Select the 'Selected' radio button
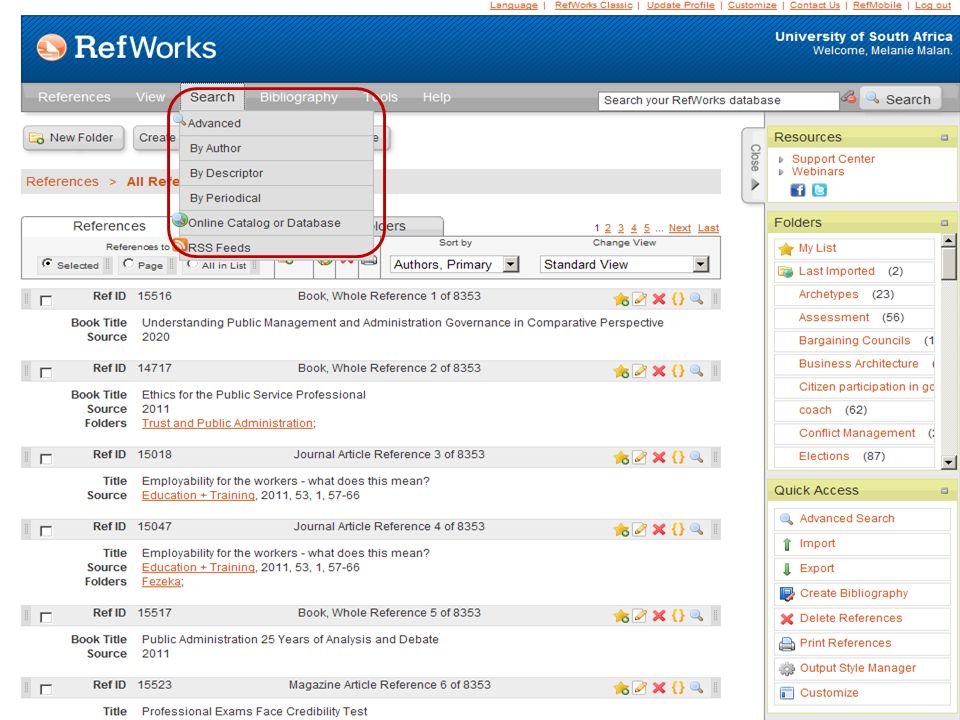Screen dimensions: 960x720 coord(47,264)
